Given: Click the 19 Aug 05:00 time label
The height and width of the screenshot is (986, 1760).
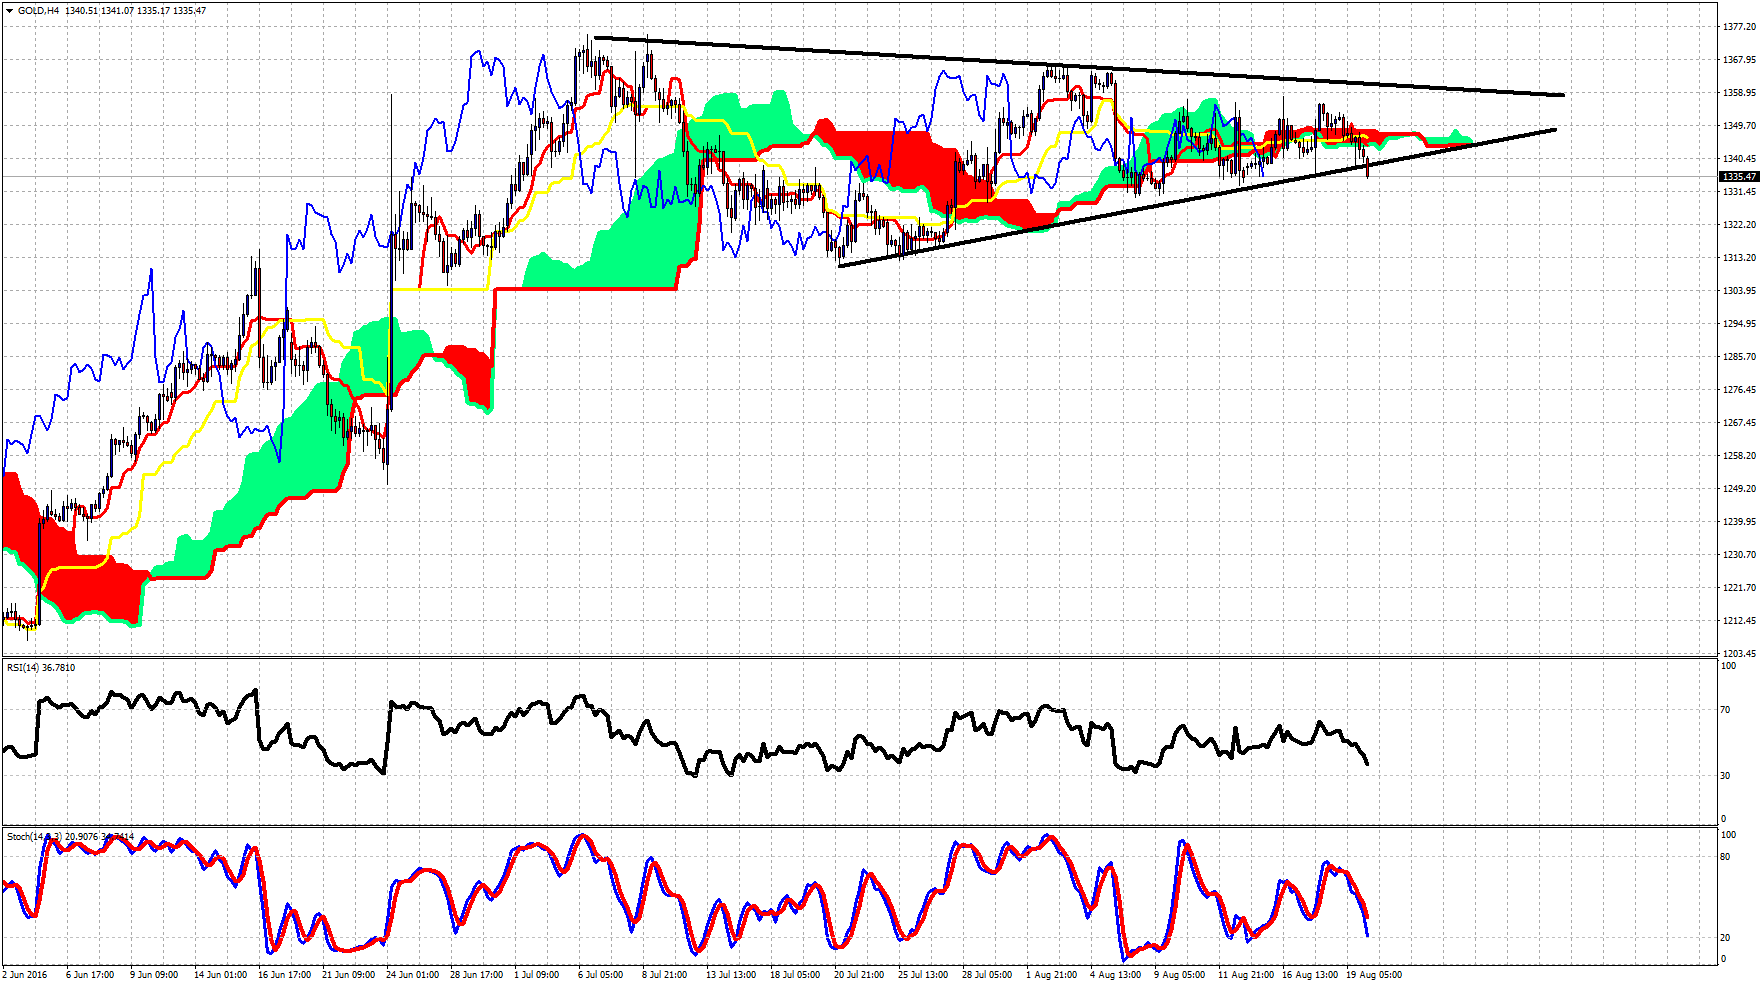Looking at the screenshot, I should (x=1374, y=975).
